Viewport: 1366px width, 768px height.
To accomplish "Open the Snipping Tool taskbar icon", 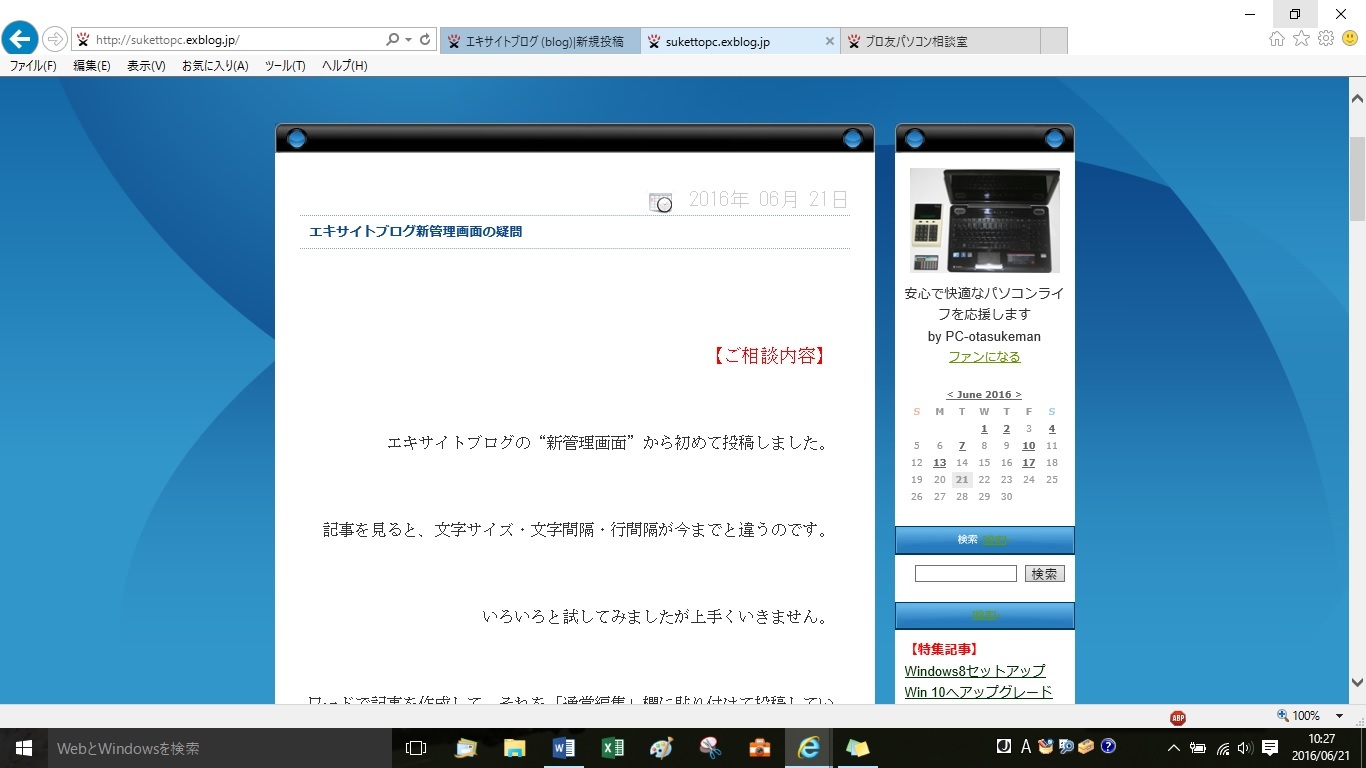I will click(x=710, y=748).
